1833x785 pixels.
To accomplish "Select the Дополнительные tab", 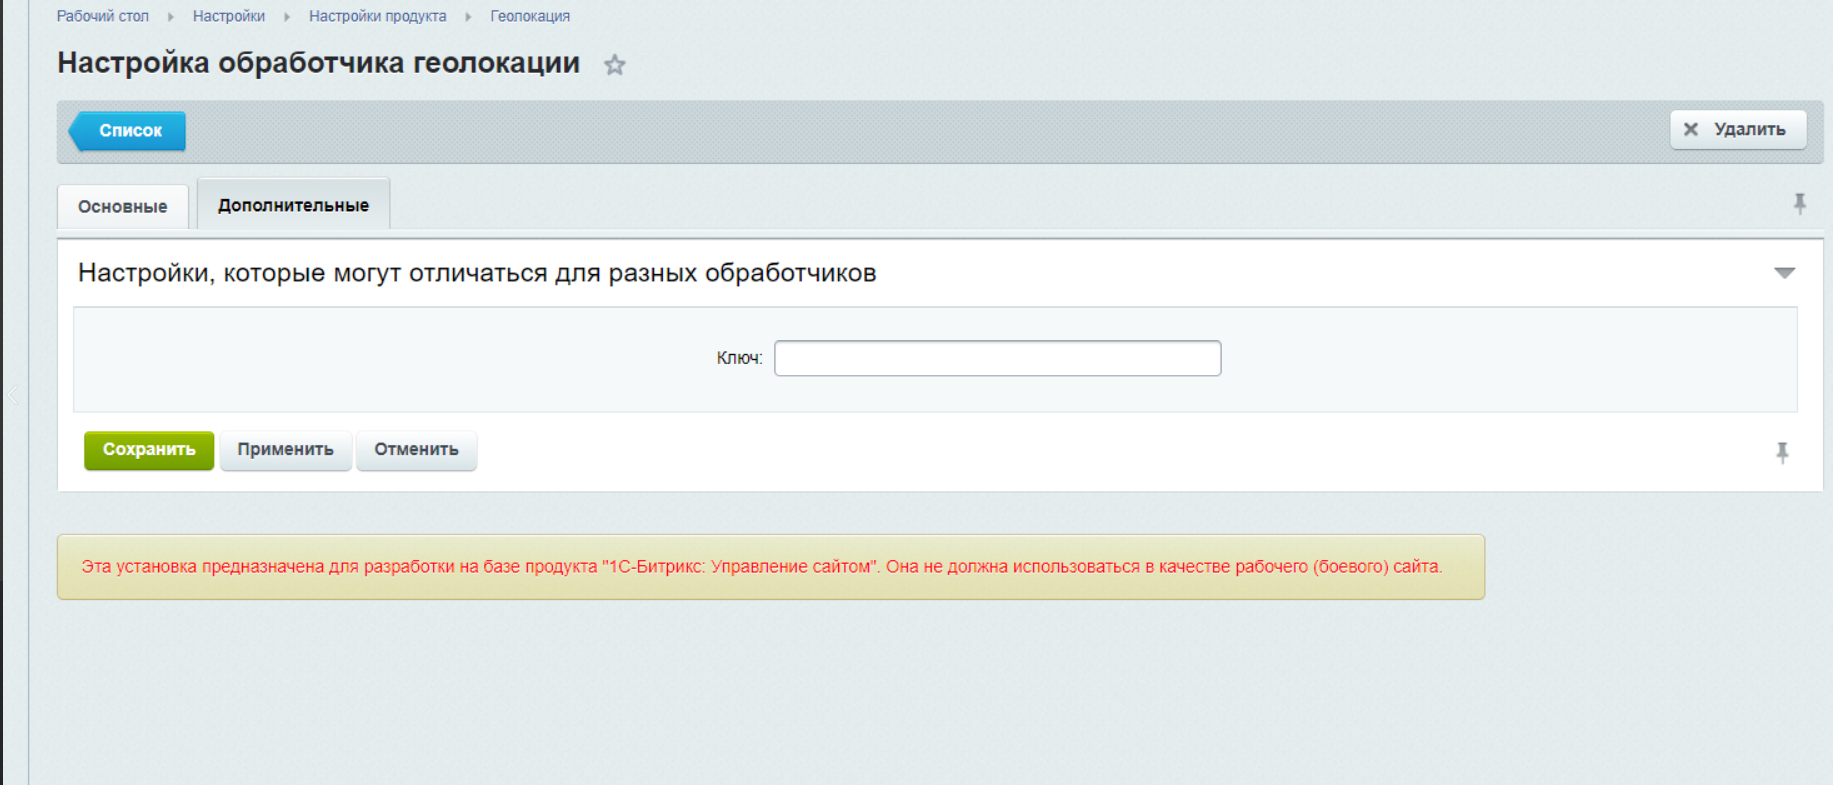I will click(293, 205).
